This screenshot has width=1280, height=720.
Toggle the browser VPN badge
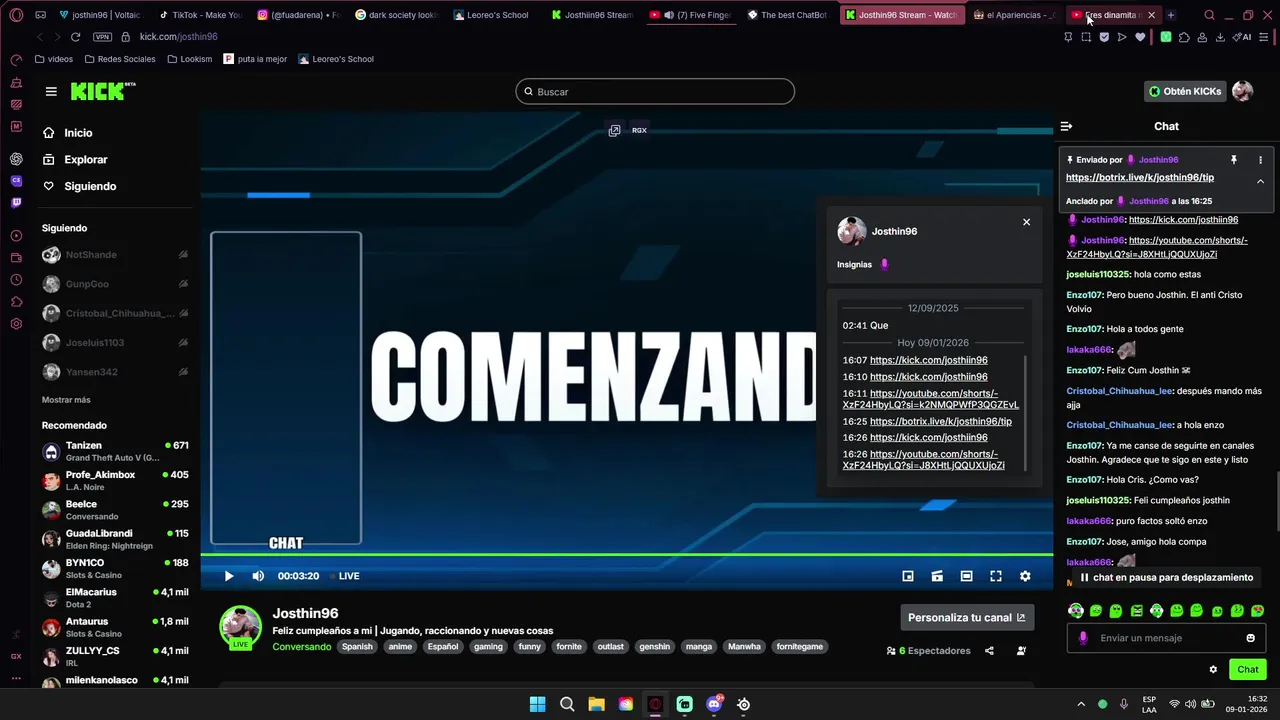(102, 37)
